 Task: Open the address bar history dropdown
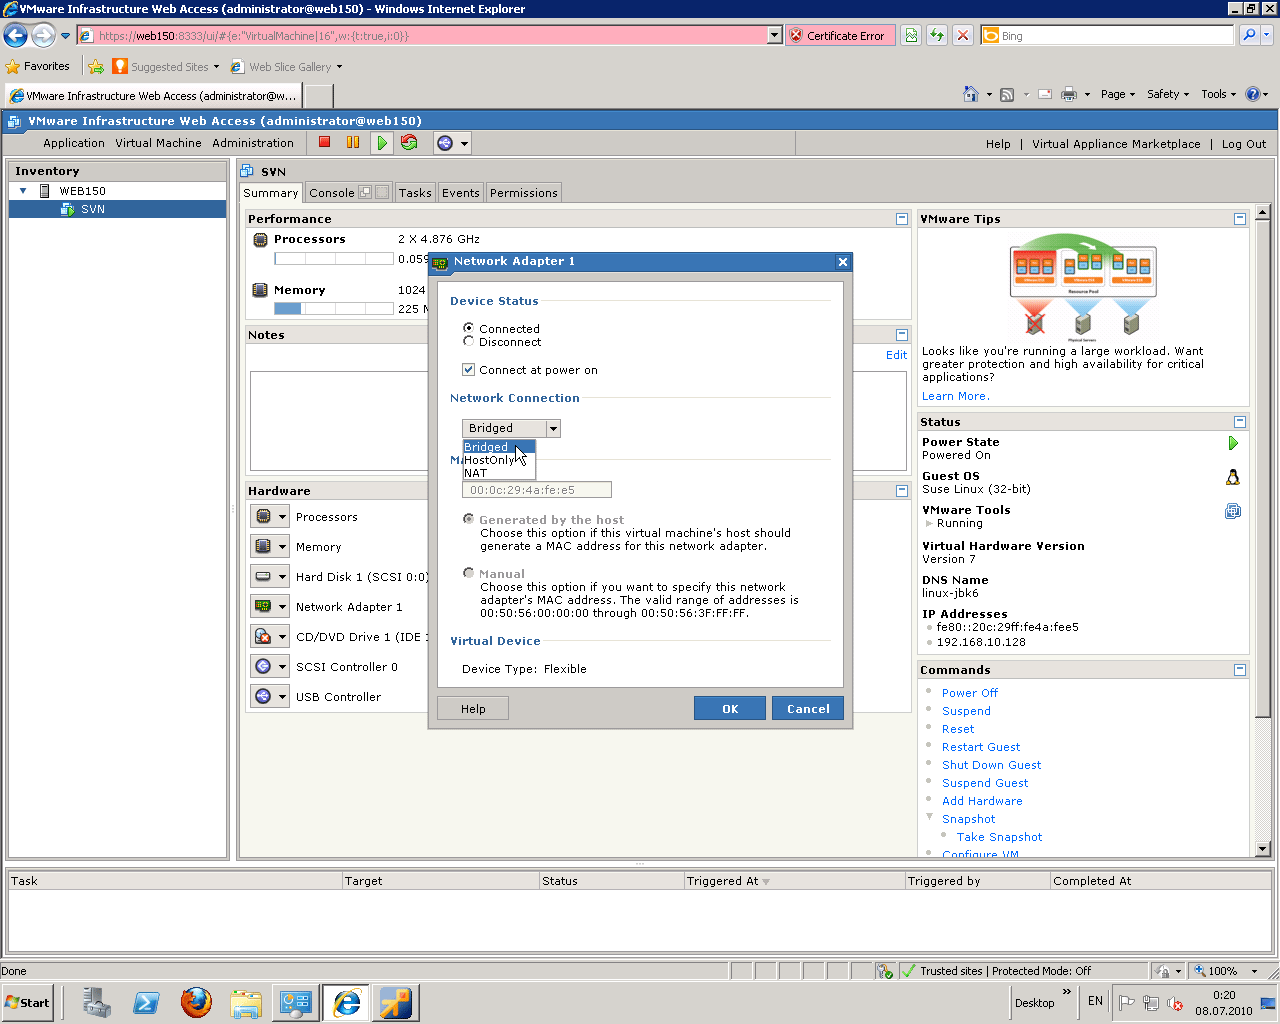tap(774, 35)
